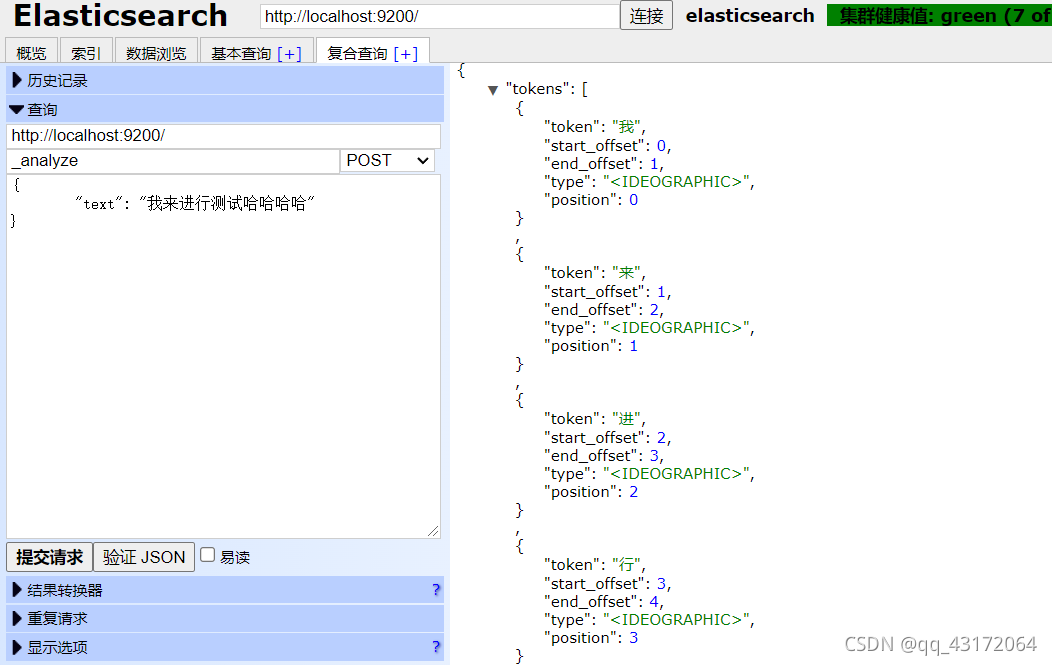
Task: Click the elasticsearch cluster name text
Action: point(750,15)
